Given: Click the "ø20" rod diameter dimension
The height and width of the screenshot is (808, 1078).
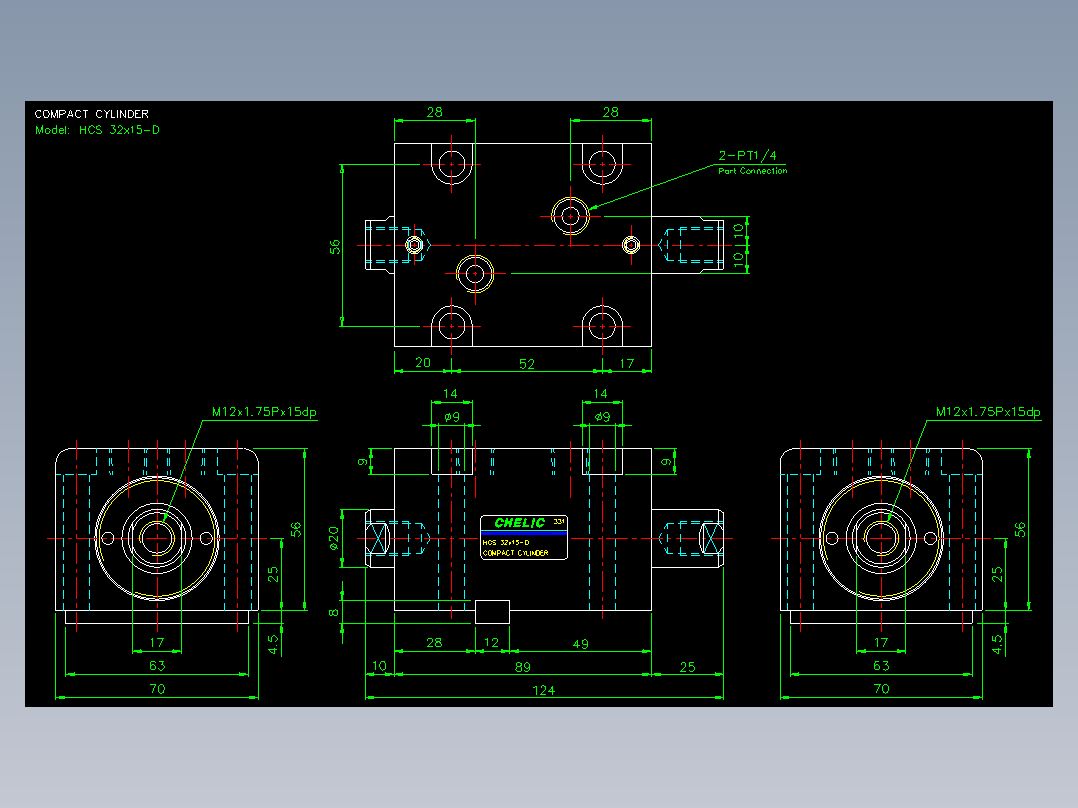Looking at the screenshot, I should (x=334, y=538).
